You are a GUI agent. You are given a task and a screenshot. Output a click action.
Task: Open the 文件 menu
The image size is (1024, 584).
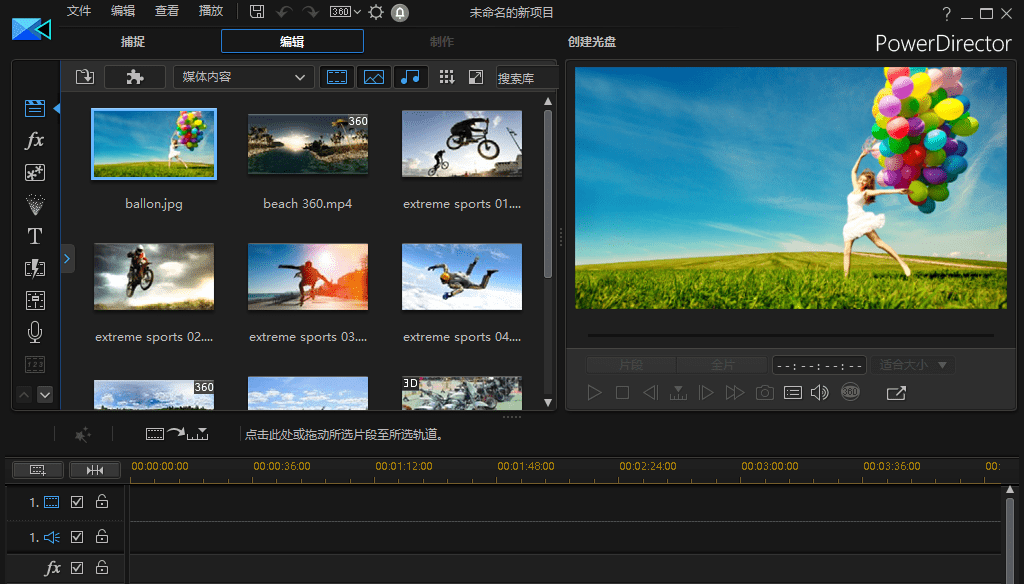coord(78,12)
